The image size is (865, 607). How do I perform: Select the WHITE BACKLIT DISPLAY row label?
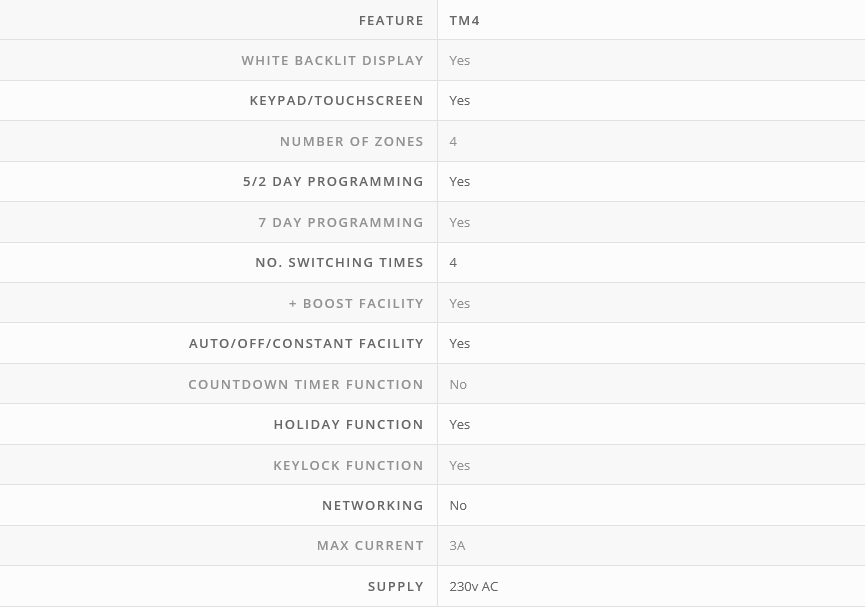[x=332, y=60]
